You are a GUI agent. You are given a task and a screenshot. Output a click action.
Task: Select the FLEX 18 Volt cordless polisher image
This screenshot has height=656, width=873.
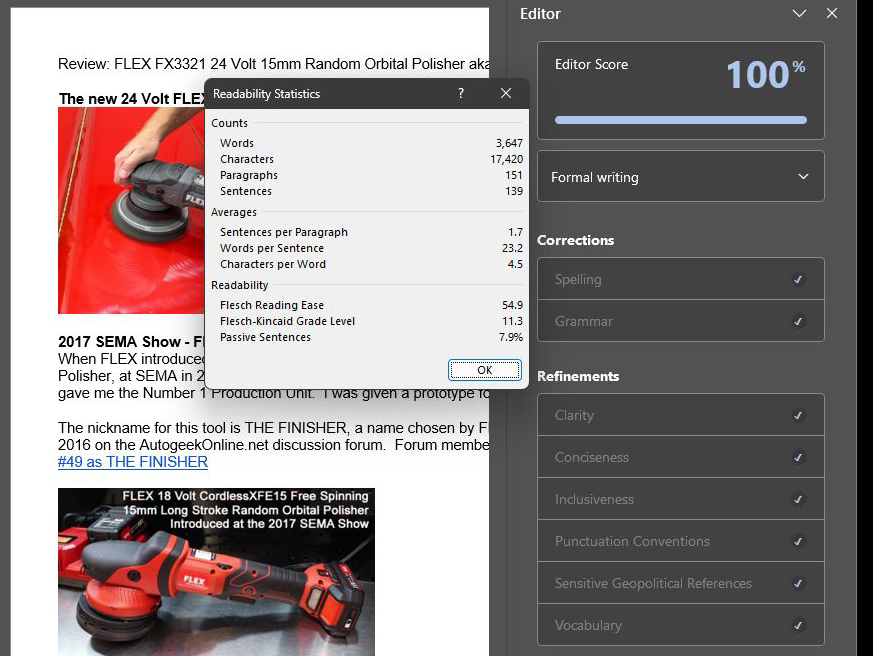(x=216, y=572)
